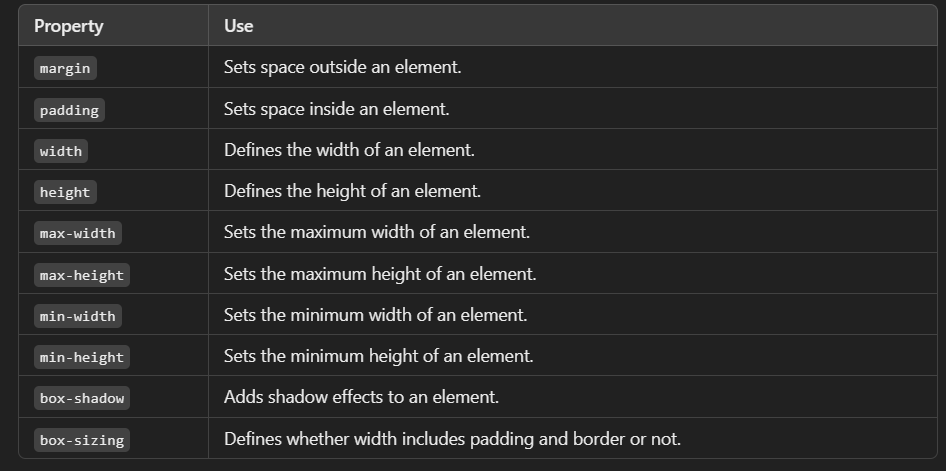The height and width of the screenshot is (471, 946).
Task: Click the Use column header
Action: 238,26
